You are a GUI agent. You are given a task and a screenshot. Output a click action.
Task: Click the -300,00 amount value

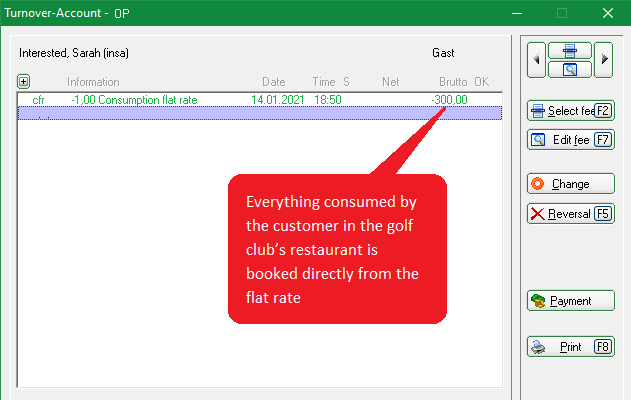tap(449, 100)
